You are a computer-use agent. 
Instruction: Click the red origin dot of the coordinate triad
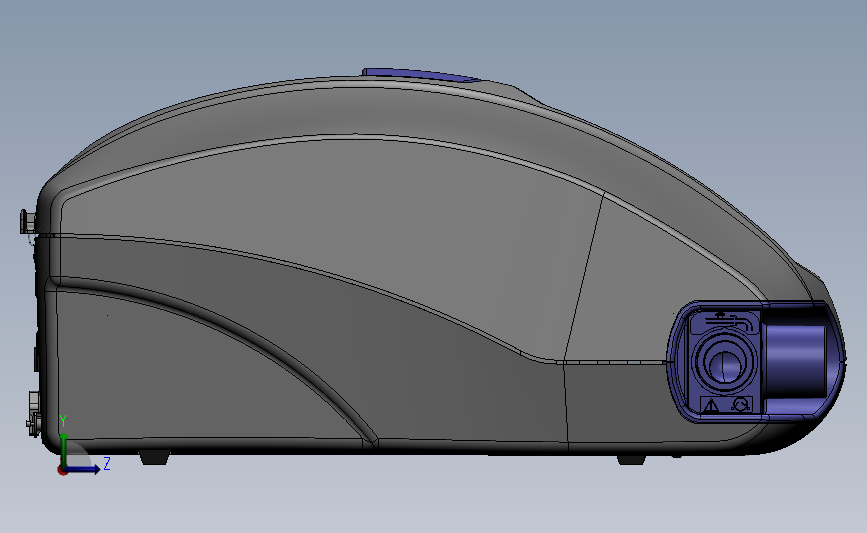point(62,471)
